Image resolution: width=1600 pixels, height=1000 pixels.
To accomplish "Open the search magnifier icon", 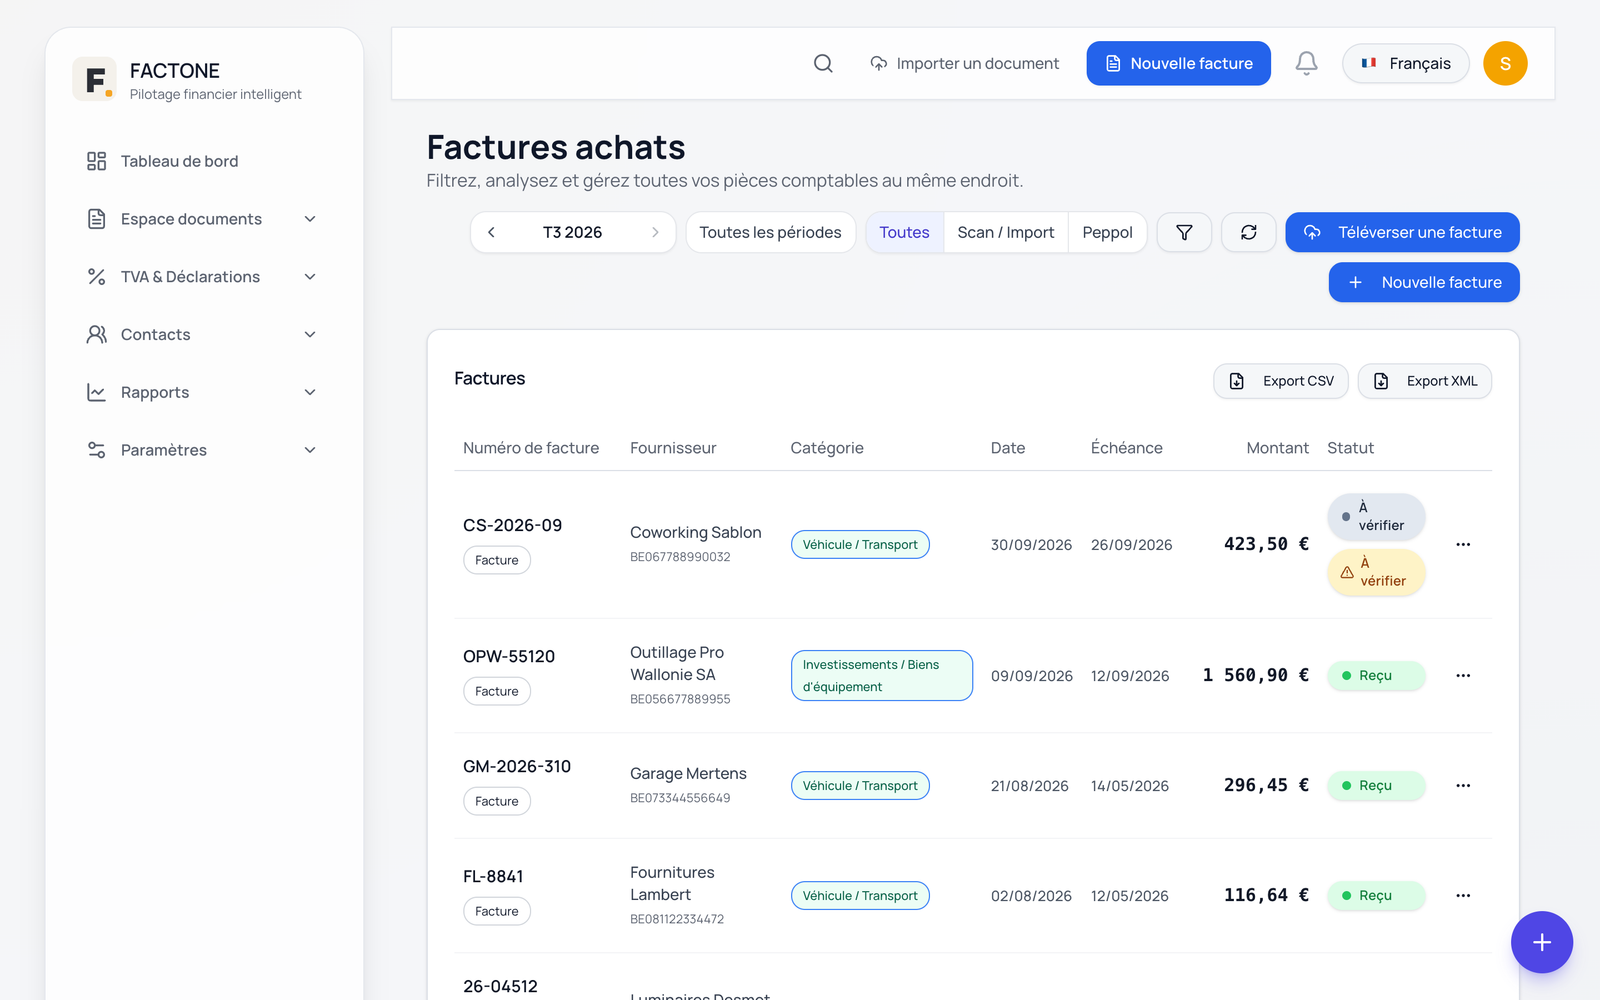I will click(x=823, y=63).
